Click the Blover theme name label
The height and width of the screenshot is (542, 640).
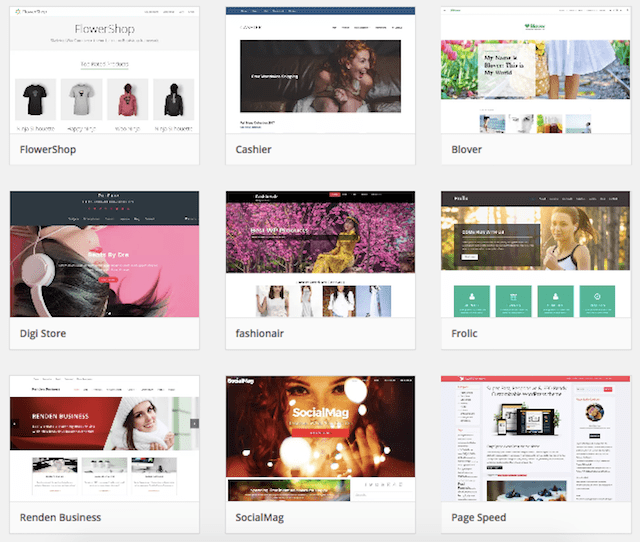tap(465, 150)
